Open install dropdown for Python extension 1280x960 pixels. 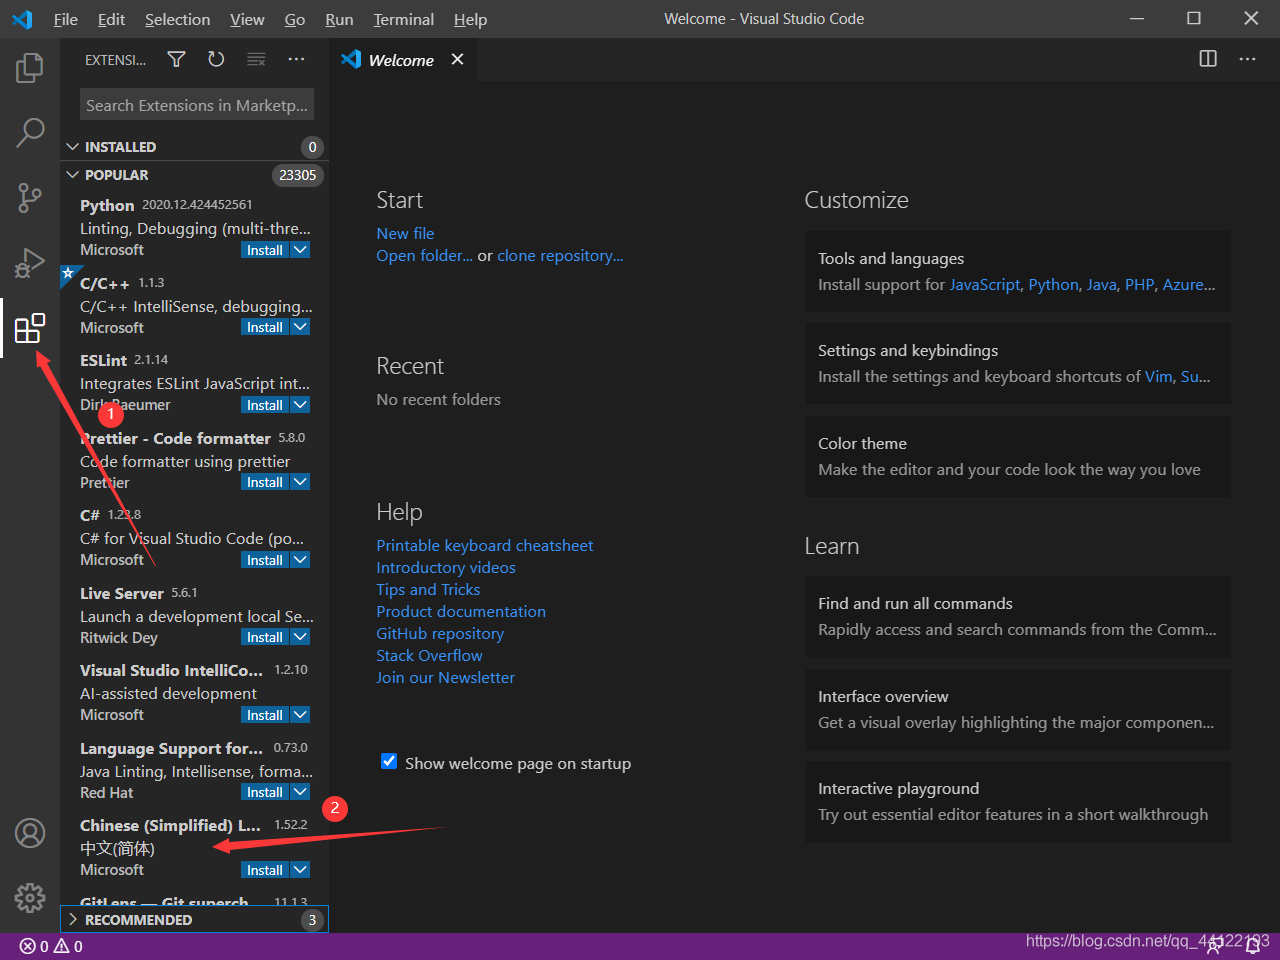tap(300, 250)
